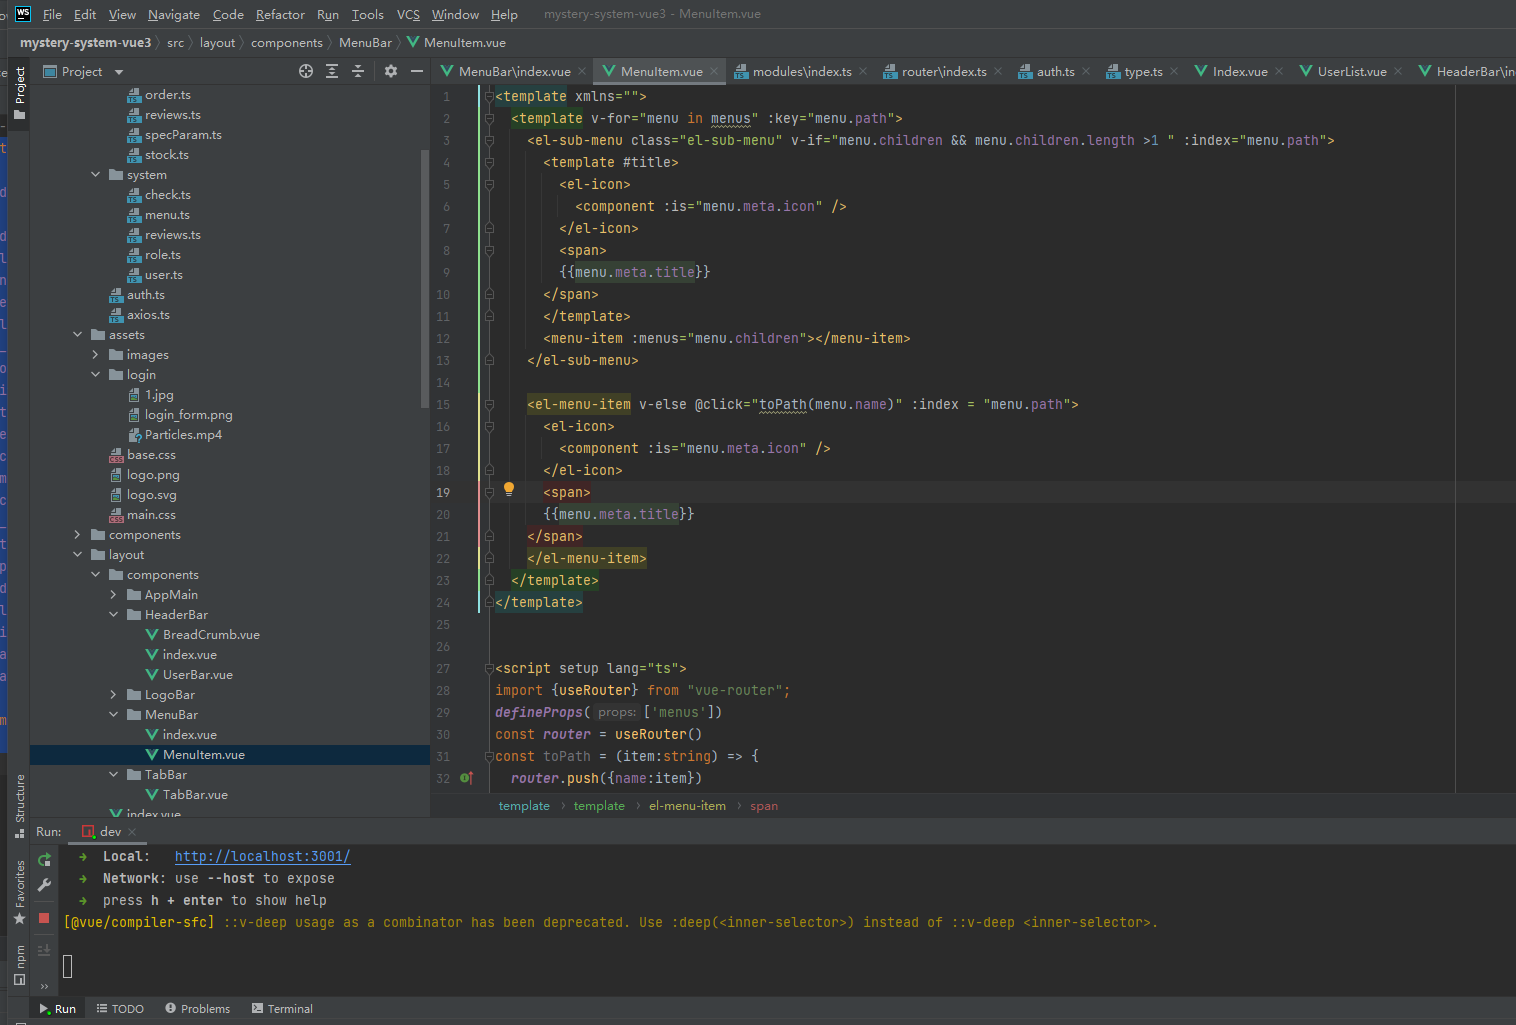Stop the running dev process

click(44, 917)
